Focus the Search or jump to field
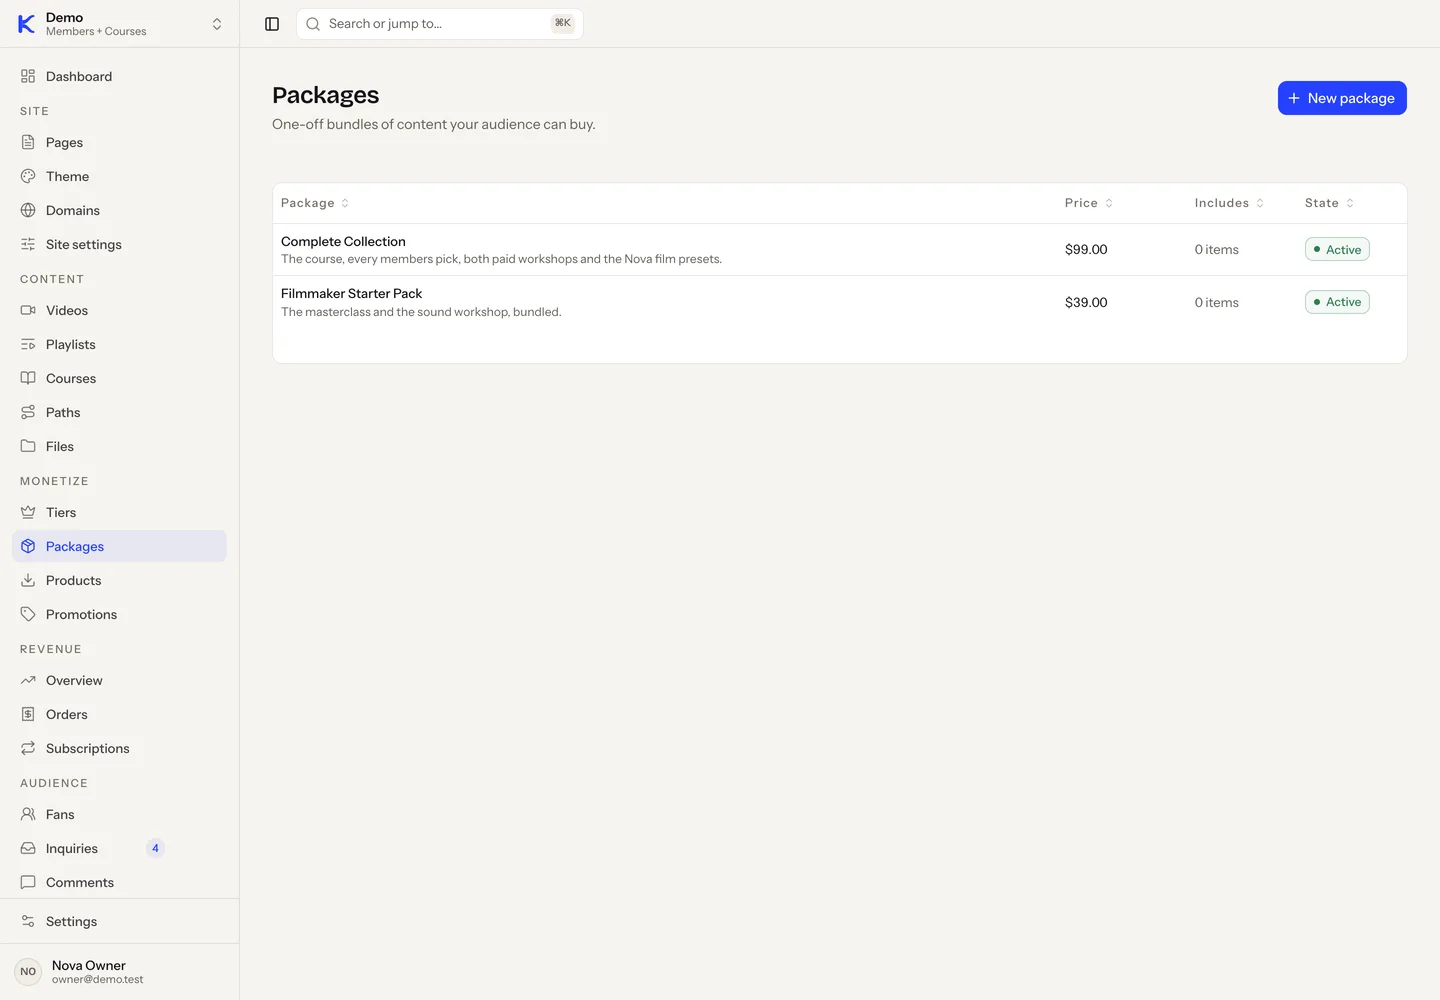This screenshot has width=1440, height=1000. [x=440, y=24]
